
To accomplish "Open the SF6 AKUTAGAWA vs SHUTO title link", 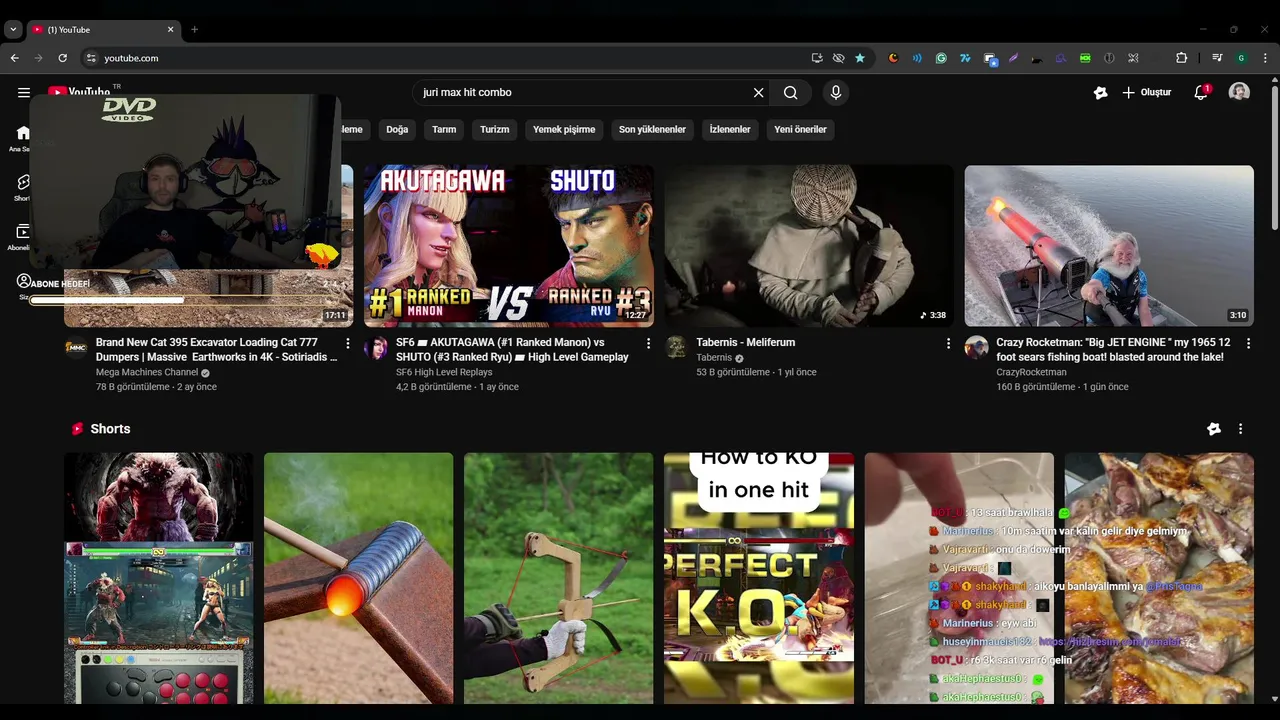I will tap(512, 349).
